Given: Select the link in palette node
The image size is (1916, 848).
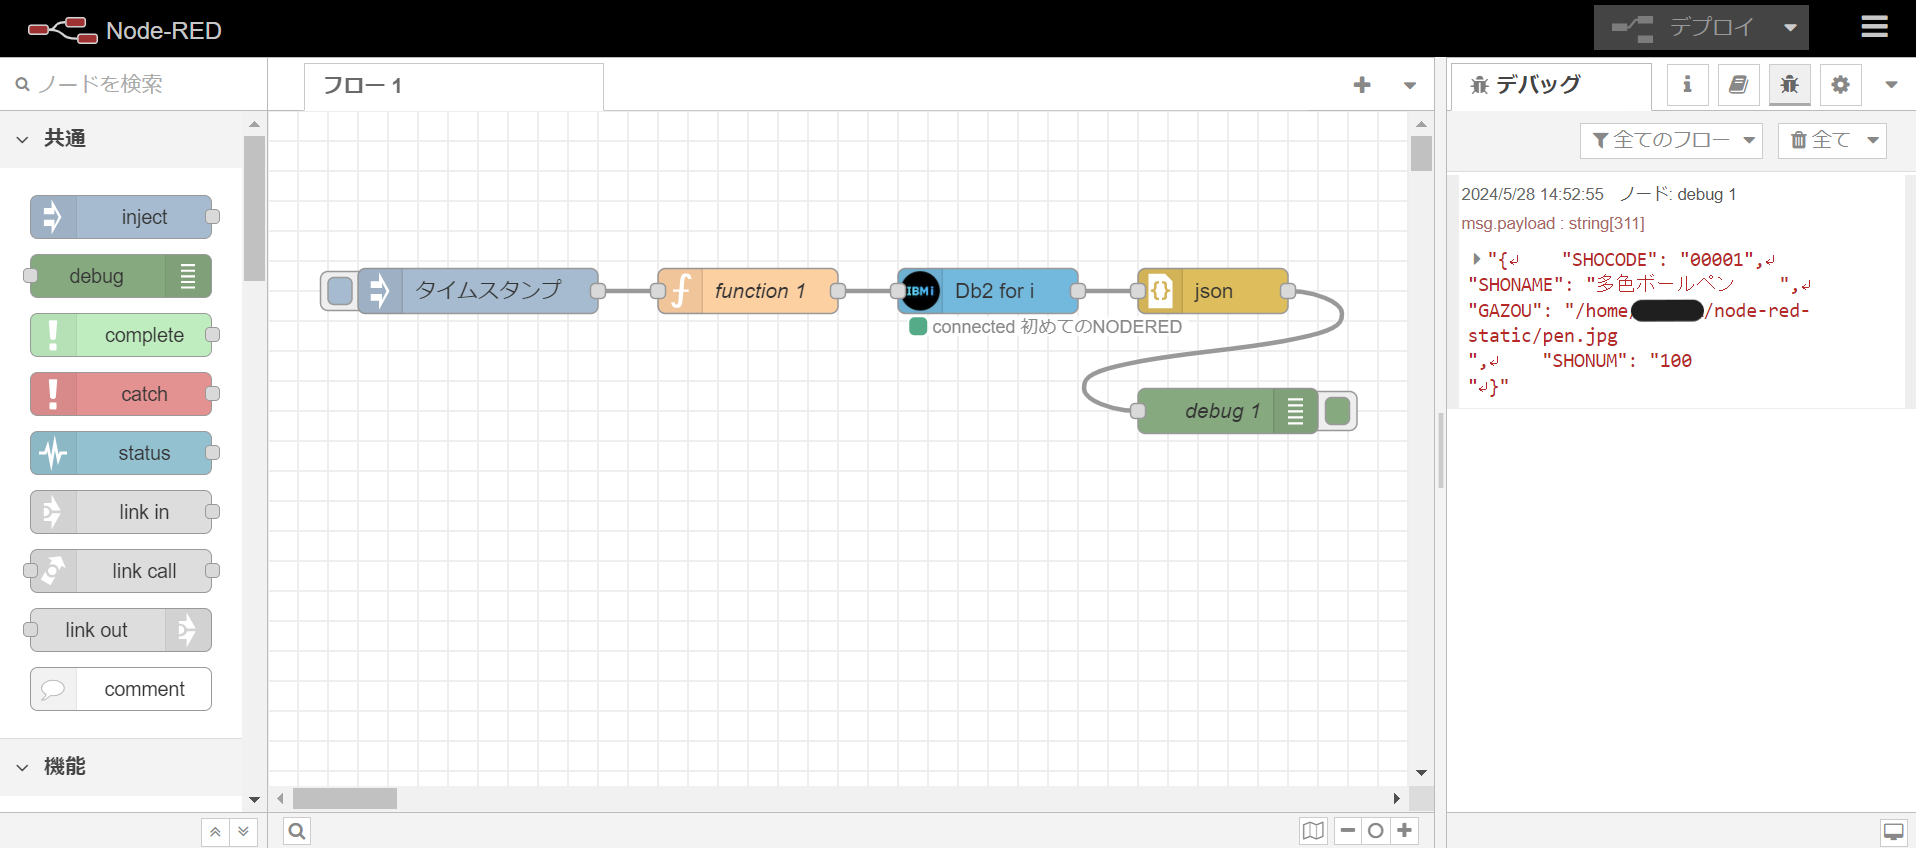Looking at the screenshot, I should (x=121, y=512).
